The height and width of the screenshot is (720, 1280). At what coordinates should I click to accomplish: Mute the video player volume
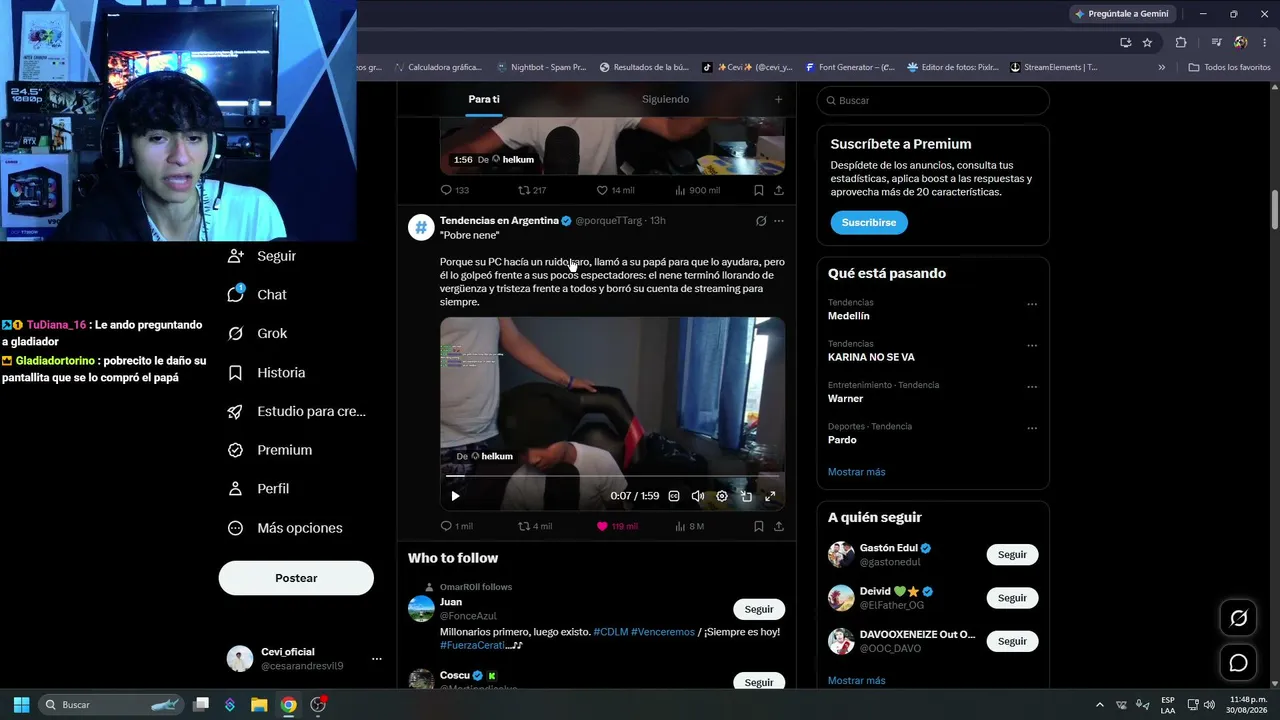698,496
